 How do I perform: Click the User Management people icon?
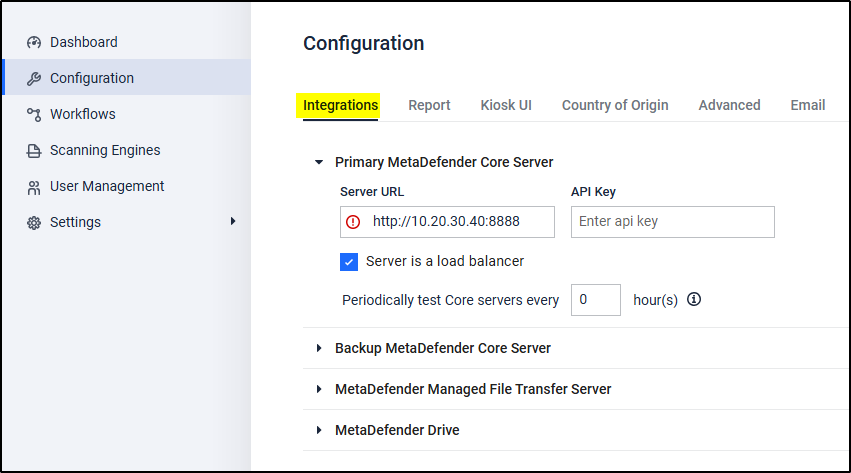34,188
